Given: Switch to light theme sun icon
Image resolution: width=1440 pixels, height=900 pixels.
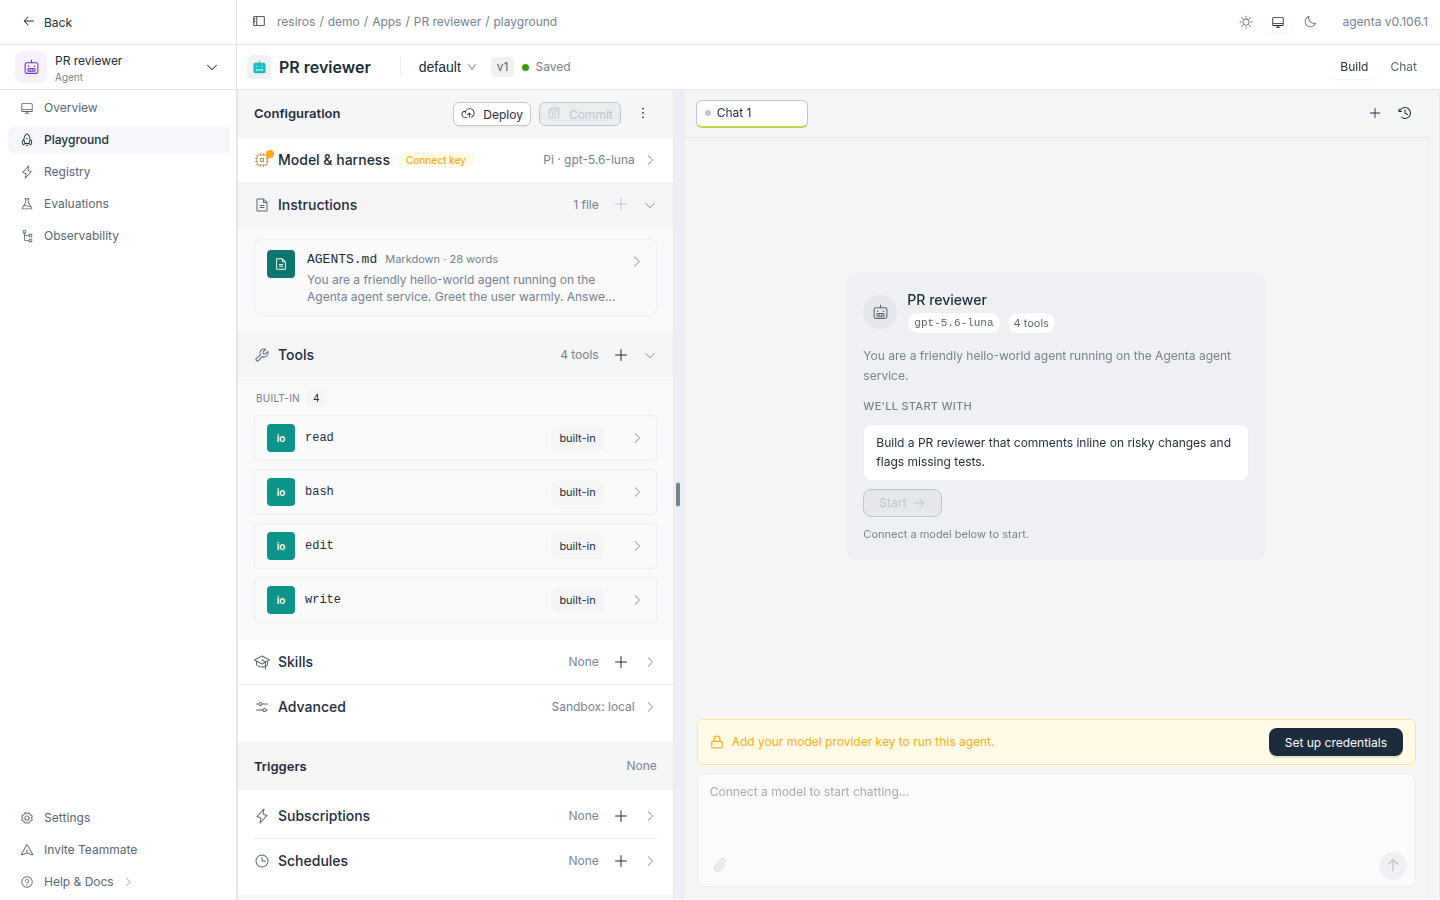Looking at the screenshot, I should pos(1246,22).
